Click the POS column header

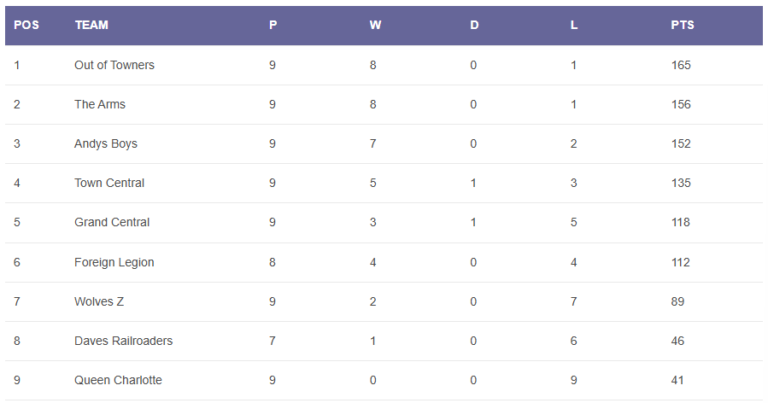point(26,25)
